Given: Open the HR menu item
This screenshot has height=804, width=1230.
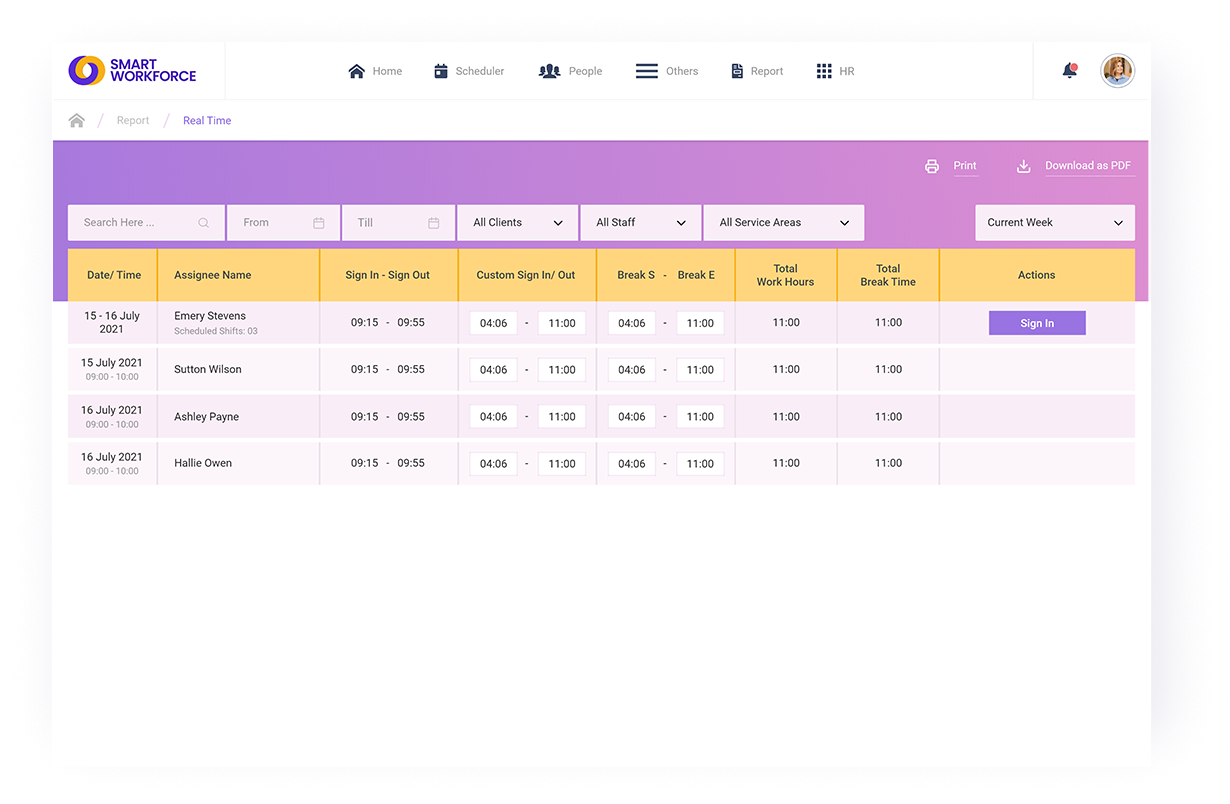Looking at the screenshot, I should click(835, 71).
